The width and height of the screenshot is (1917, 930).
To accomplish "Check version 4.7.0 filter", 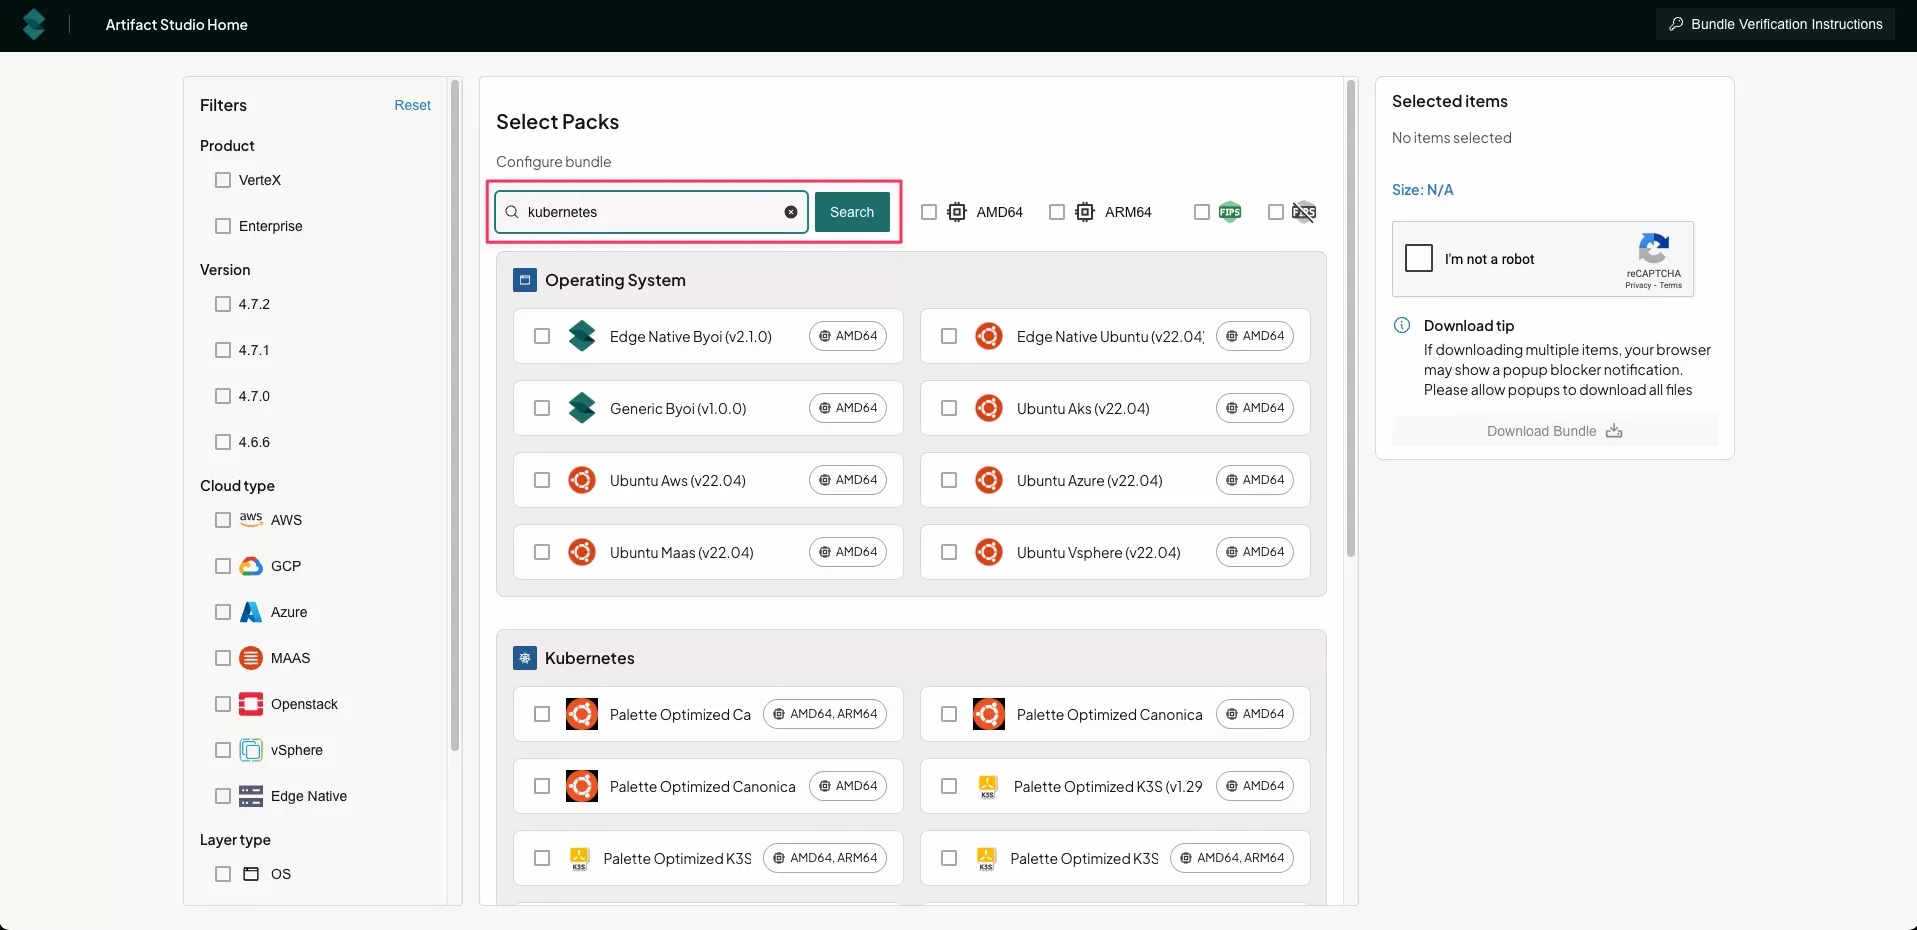I will pyautogui.click(x=223, y=396).
